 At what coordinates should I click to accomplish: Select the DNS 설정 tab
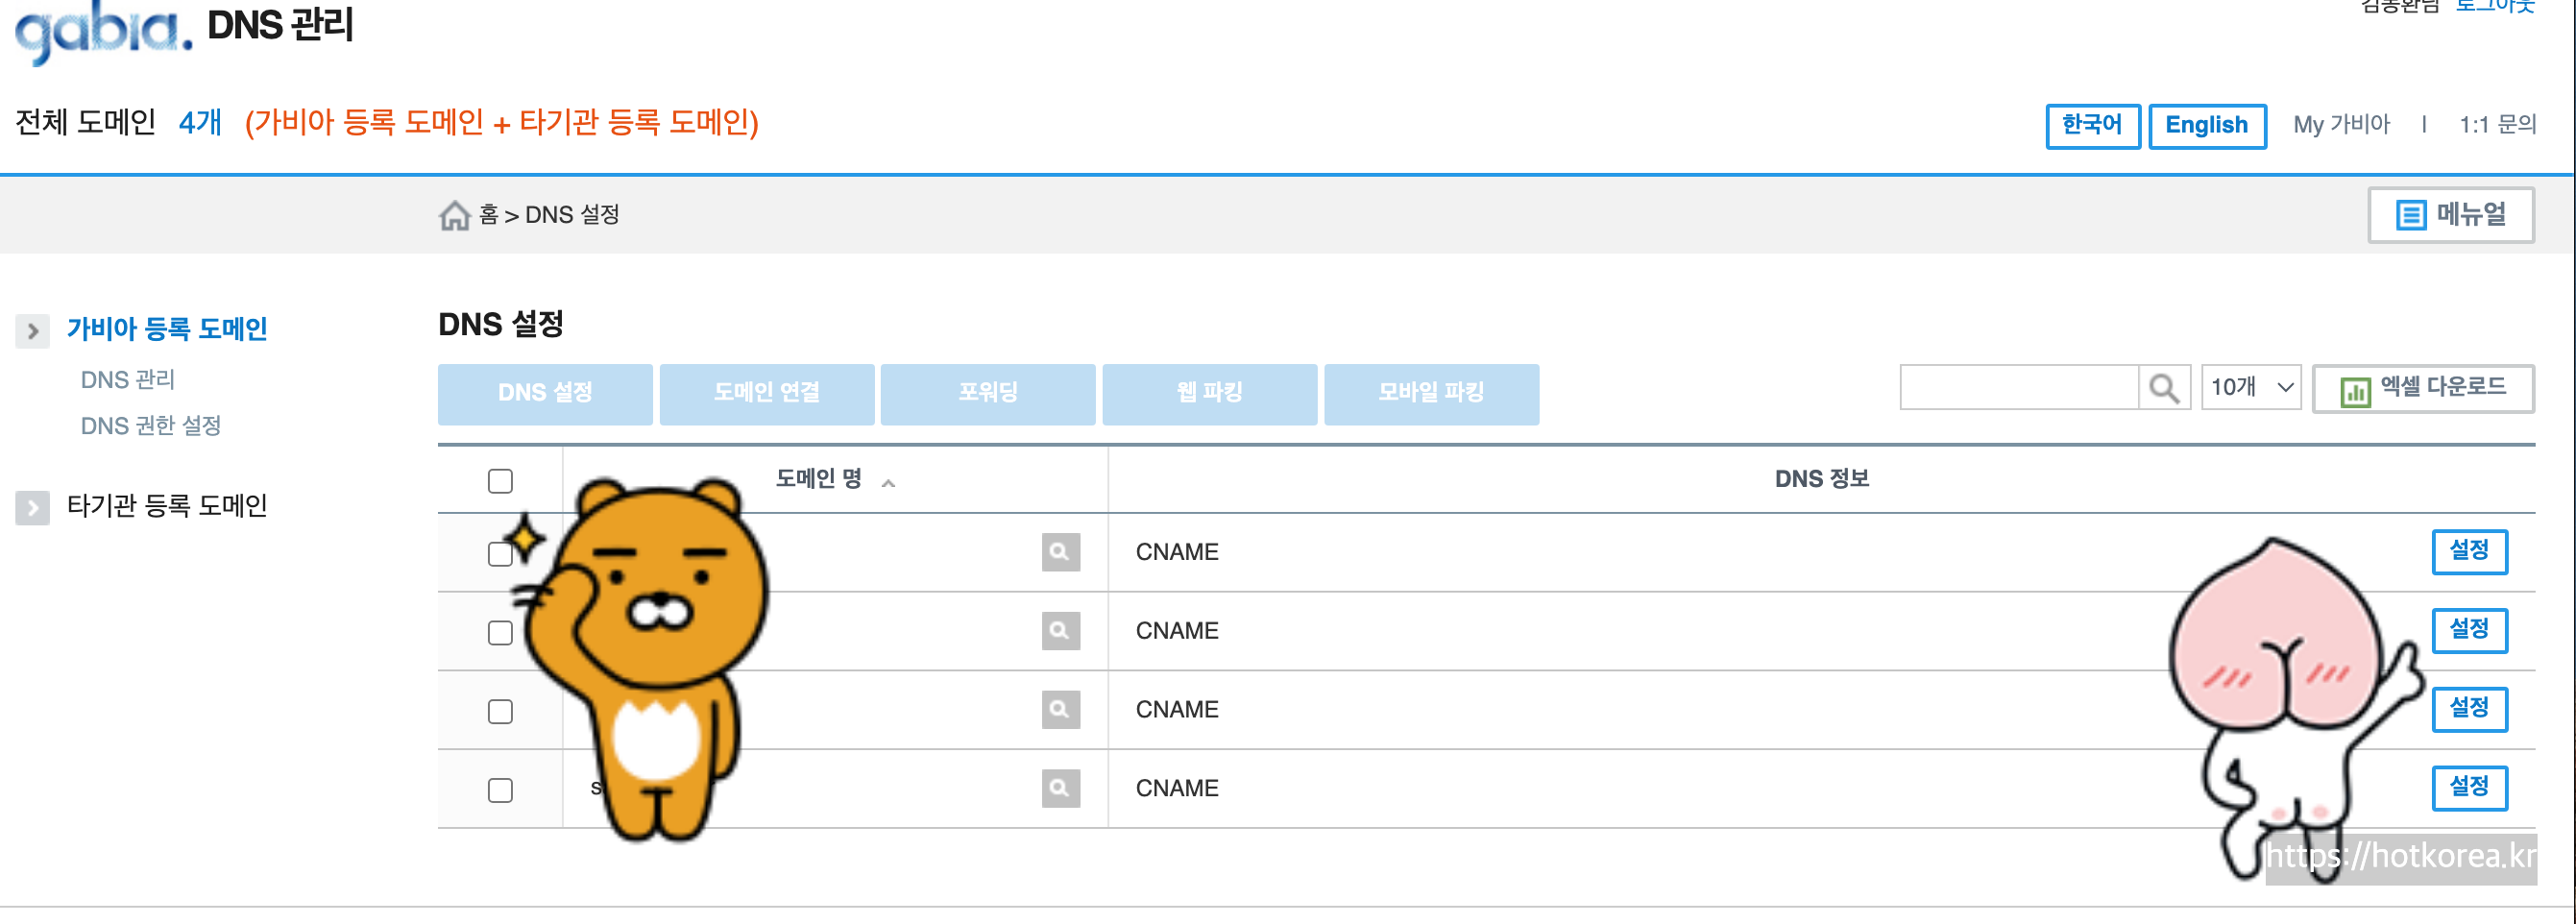pos(545,394)
